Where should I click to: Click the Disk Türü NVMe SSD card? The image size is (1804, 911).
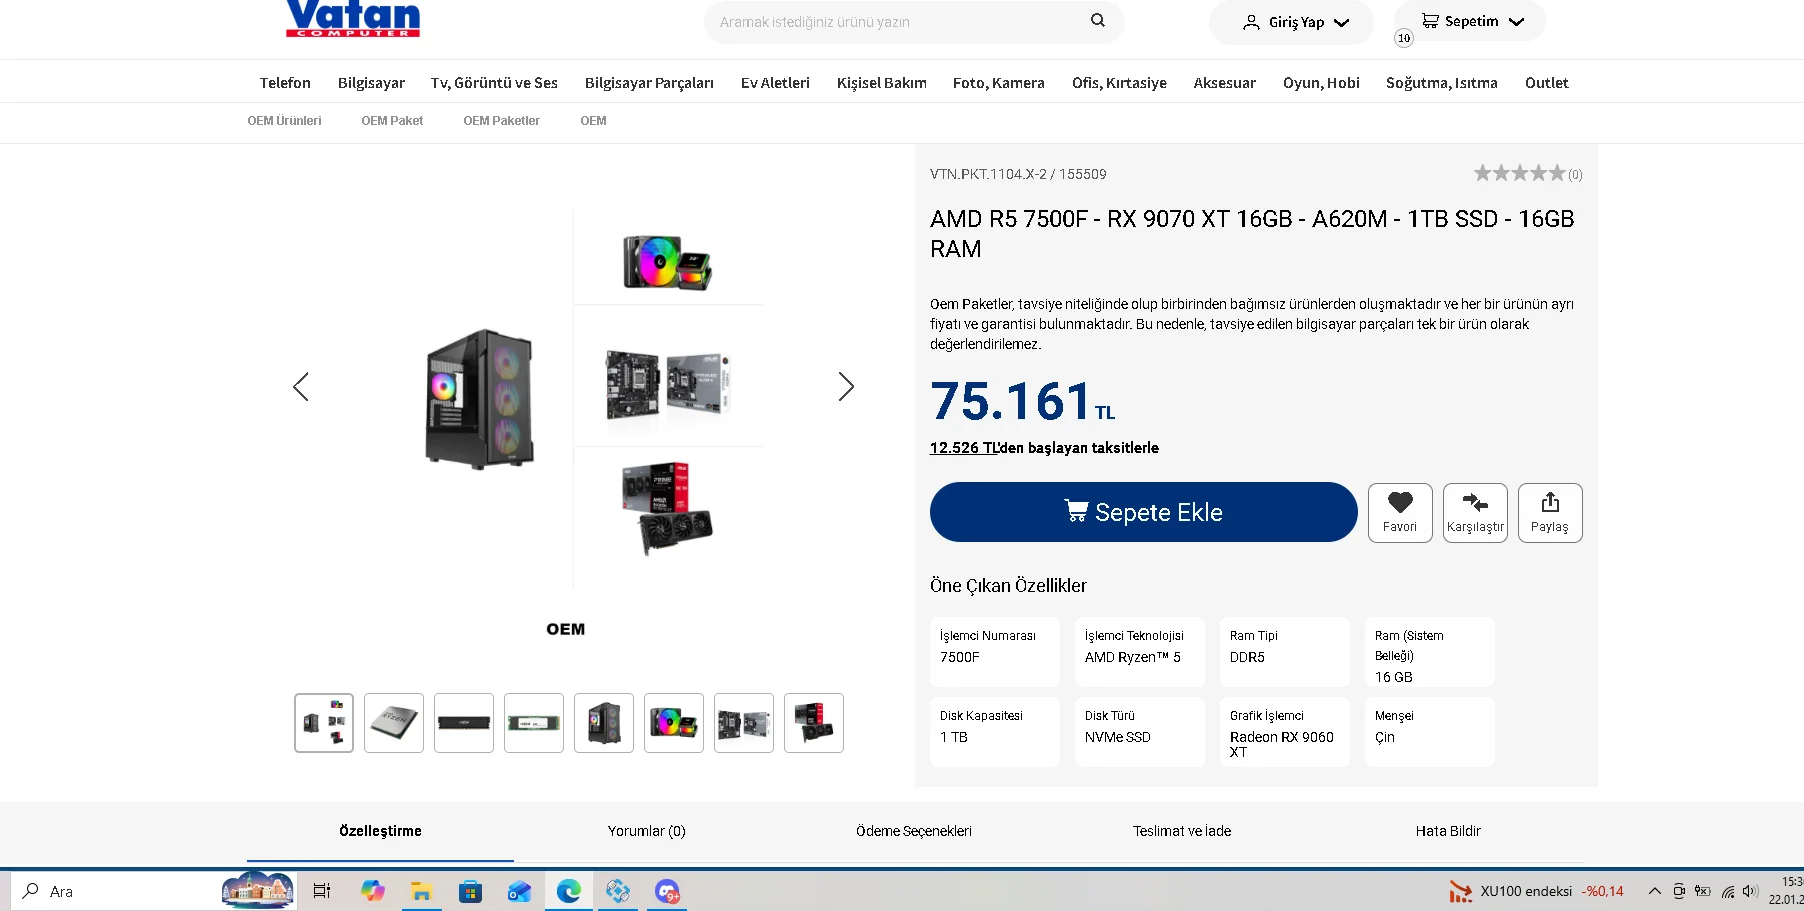[x=1140, y=732]
